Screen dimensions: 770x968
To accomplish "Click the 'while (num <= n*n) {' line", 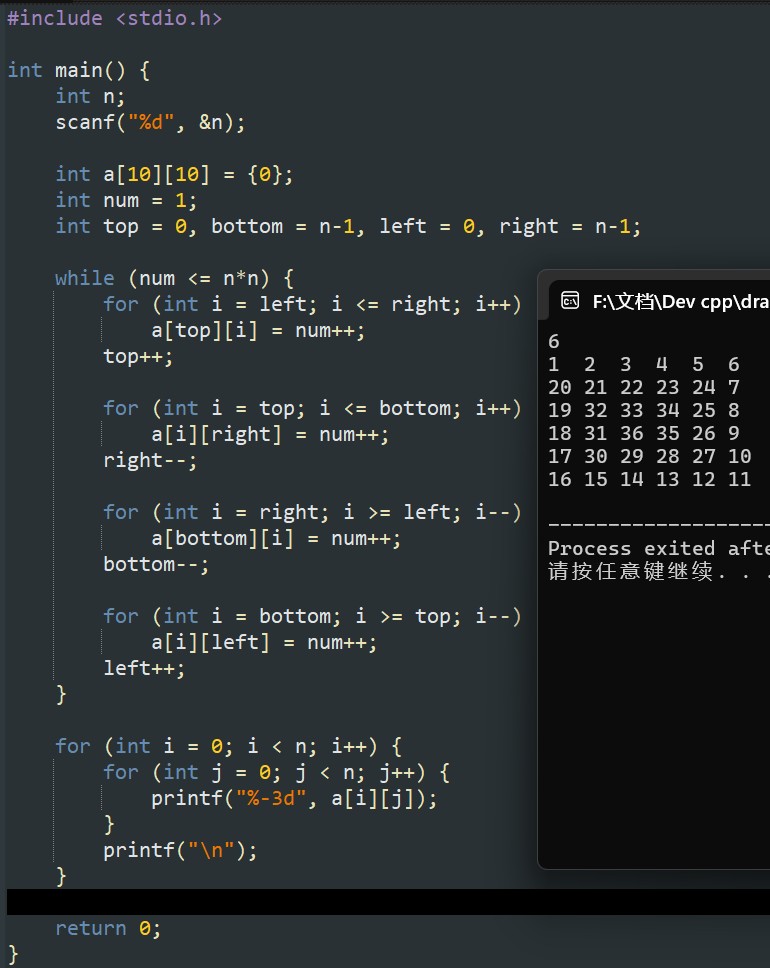I will pyautogui.click(x=174, y=278).
